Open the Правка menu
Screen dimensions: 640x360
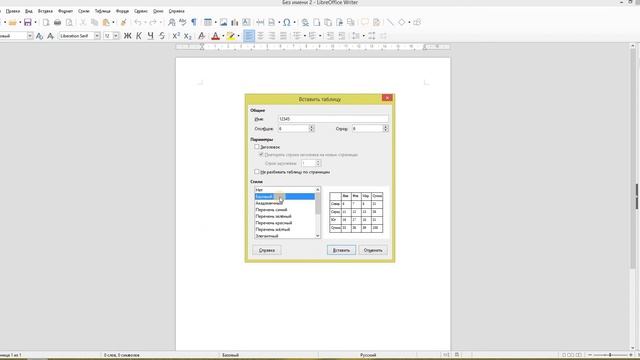point(13,11)
